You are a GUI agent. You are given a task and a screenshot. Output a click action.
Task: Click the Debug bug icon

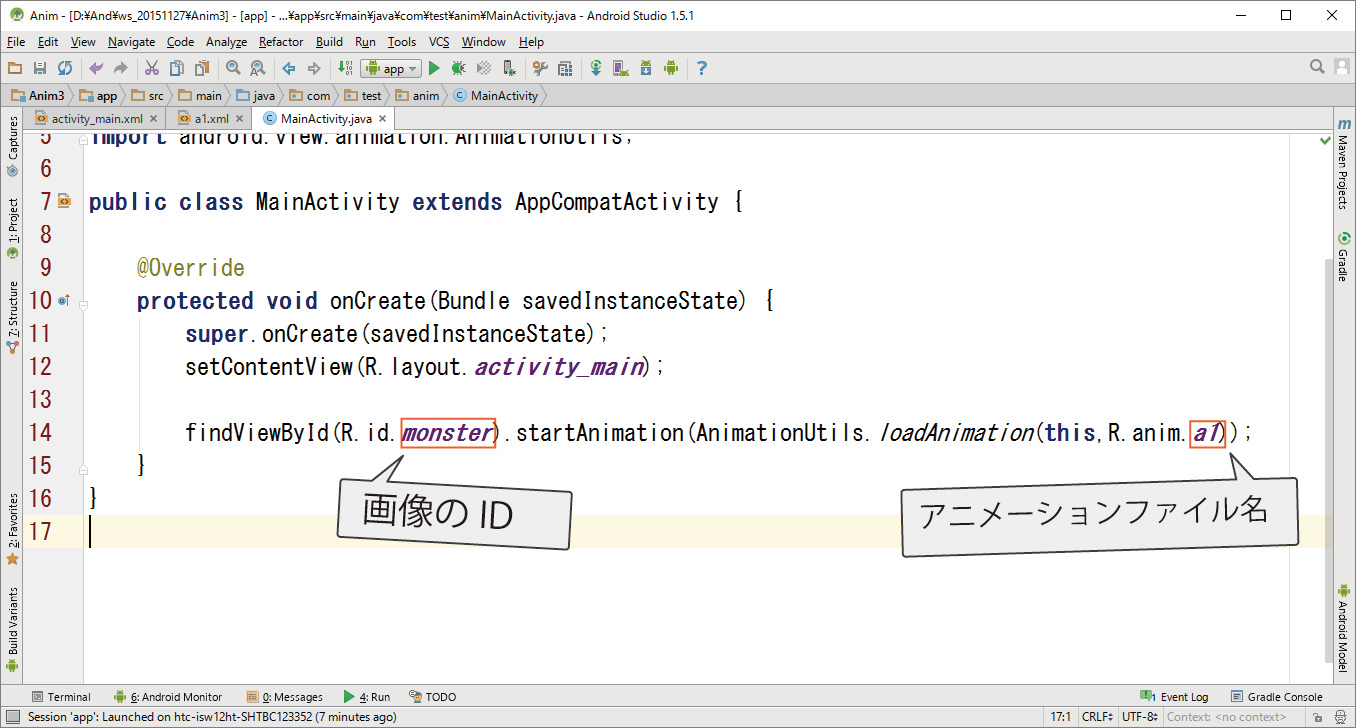click(x=459, y=68)
